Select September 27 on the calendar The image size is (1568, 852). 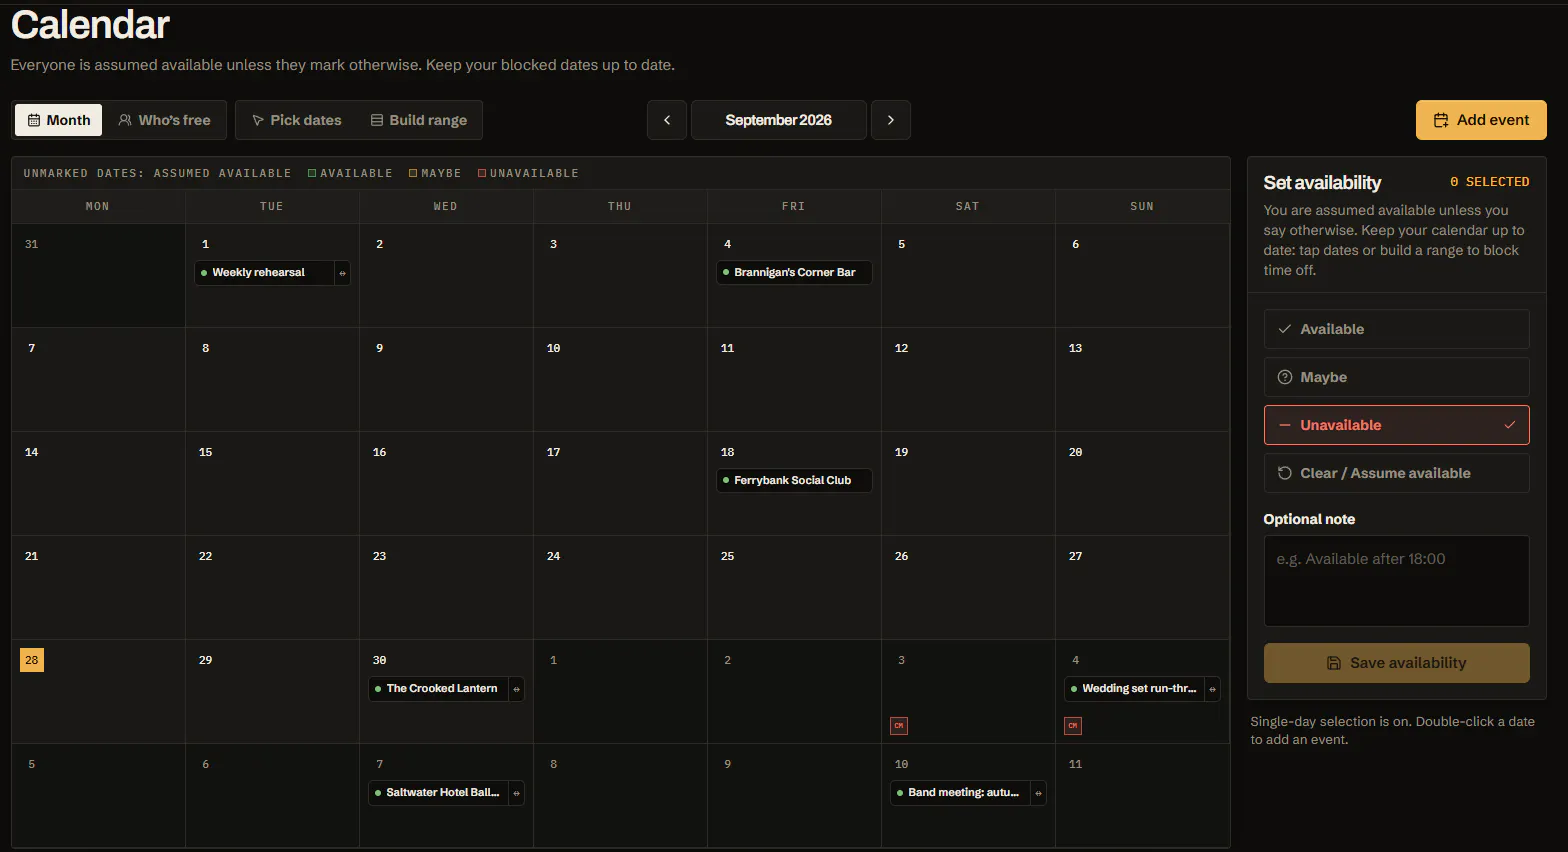pyautogui.click(x=1142, y=588)
